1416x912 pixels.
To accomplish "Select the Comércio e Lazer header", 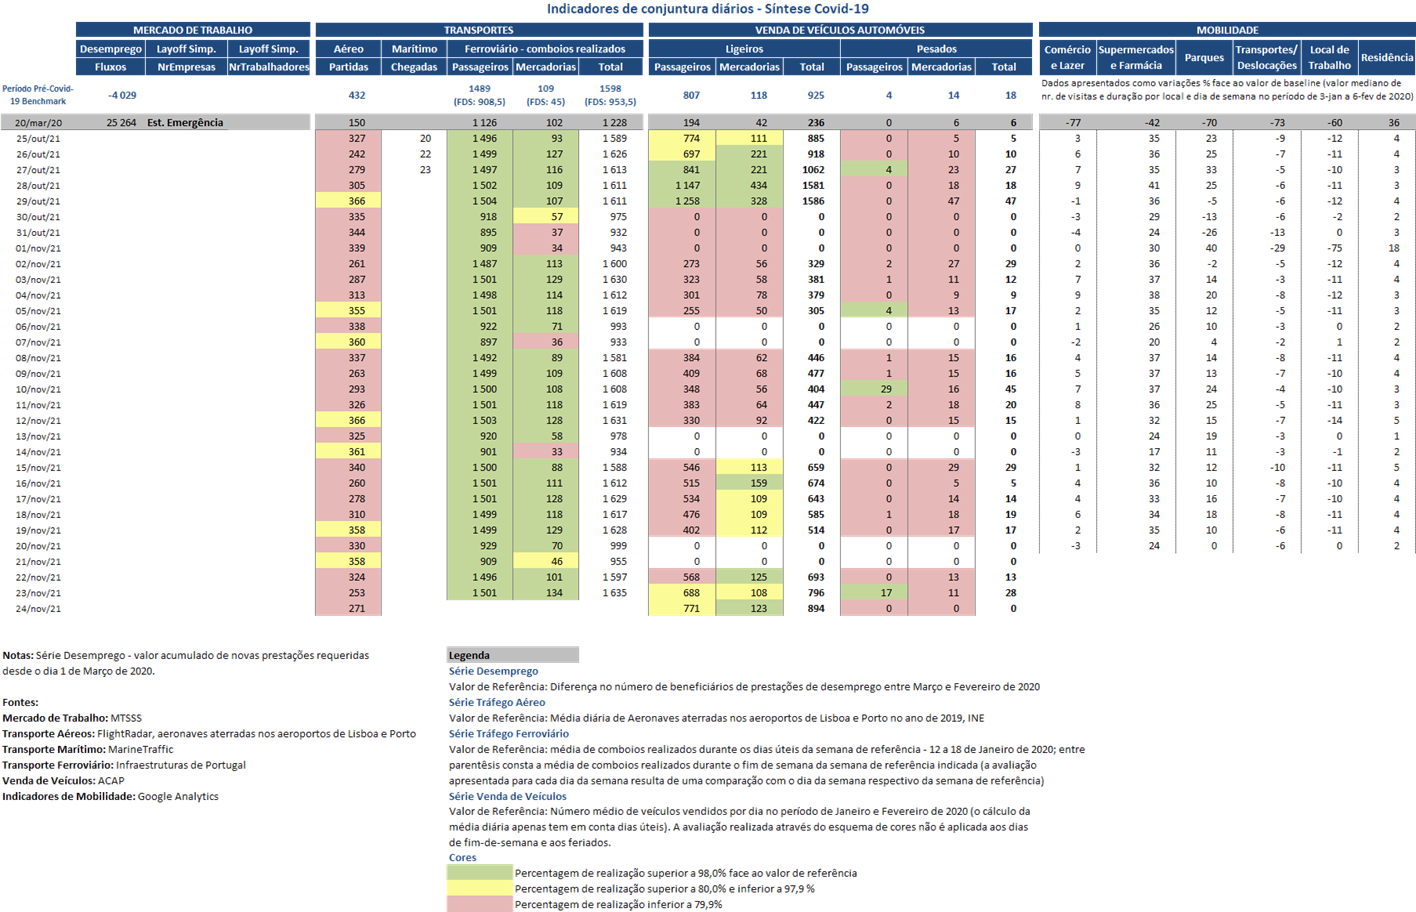I will pyautogui.click(x=1067, y=57).
